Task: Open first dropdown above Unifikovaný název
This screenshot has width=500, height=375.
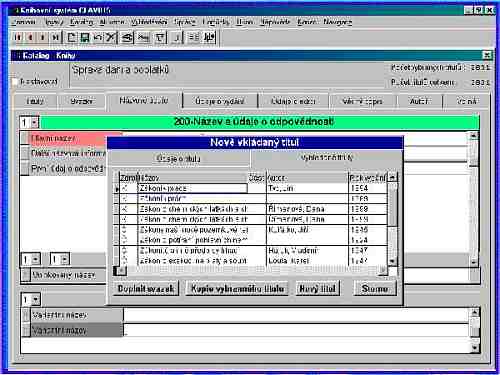Action: point(36,259)
